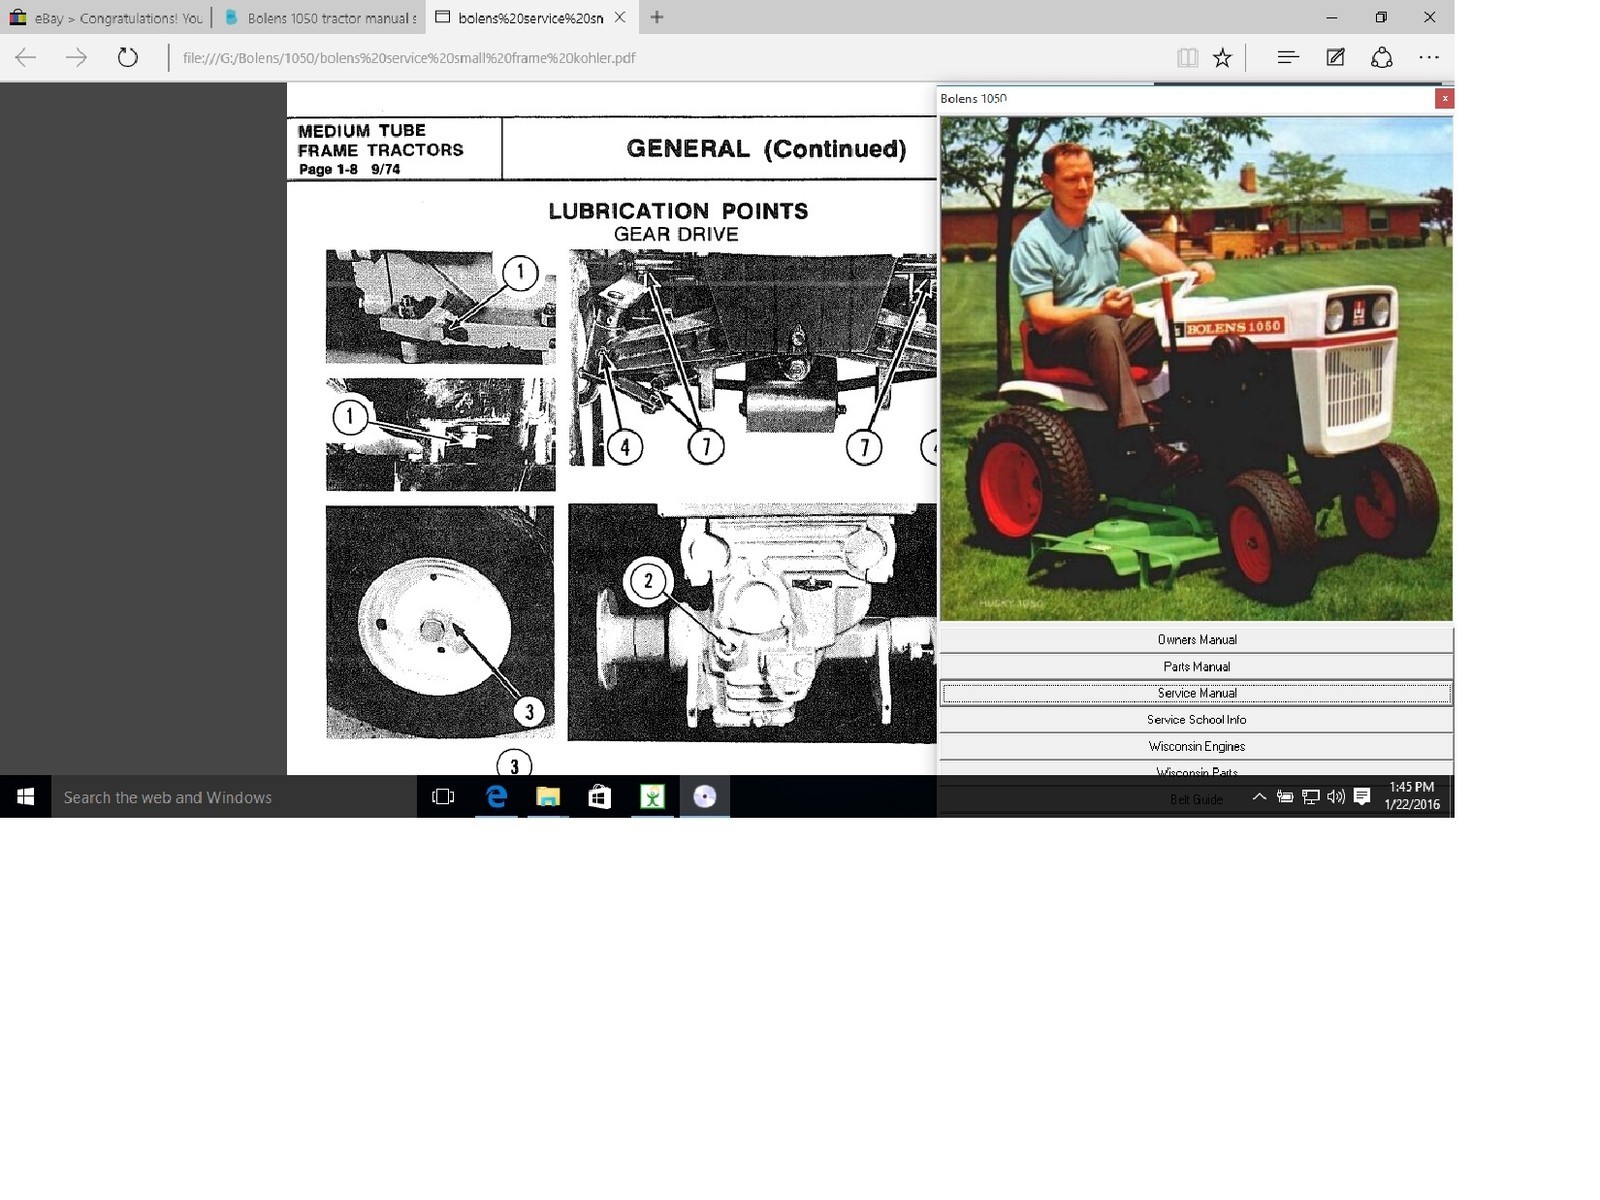The image size is (1600, 1200).
Task: Open disc application icon on taskbar
Action: (705, 797)
